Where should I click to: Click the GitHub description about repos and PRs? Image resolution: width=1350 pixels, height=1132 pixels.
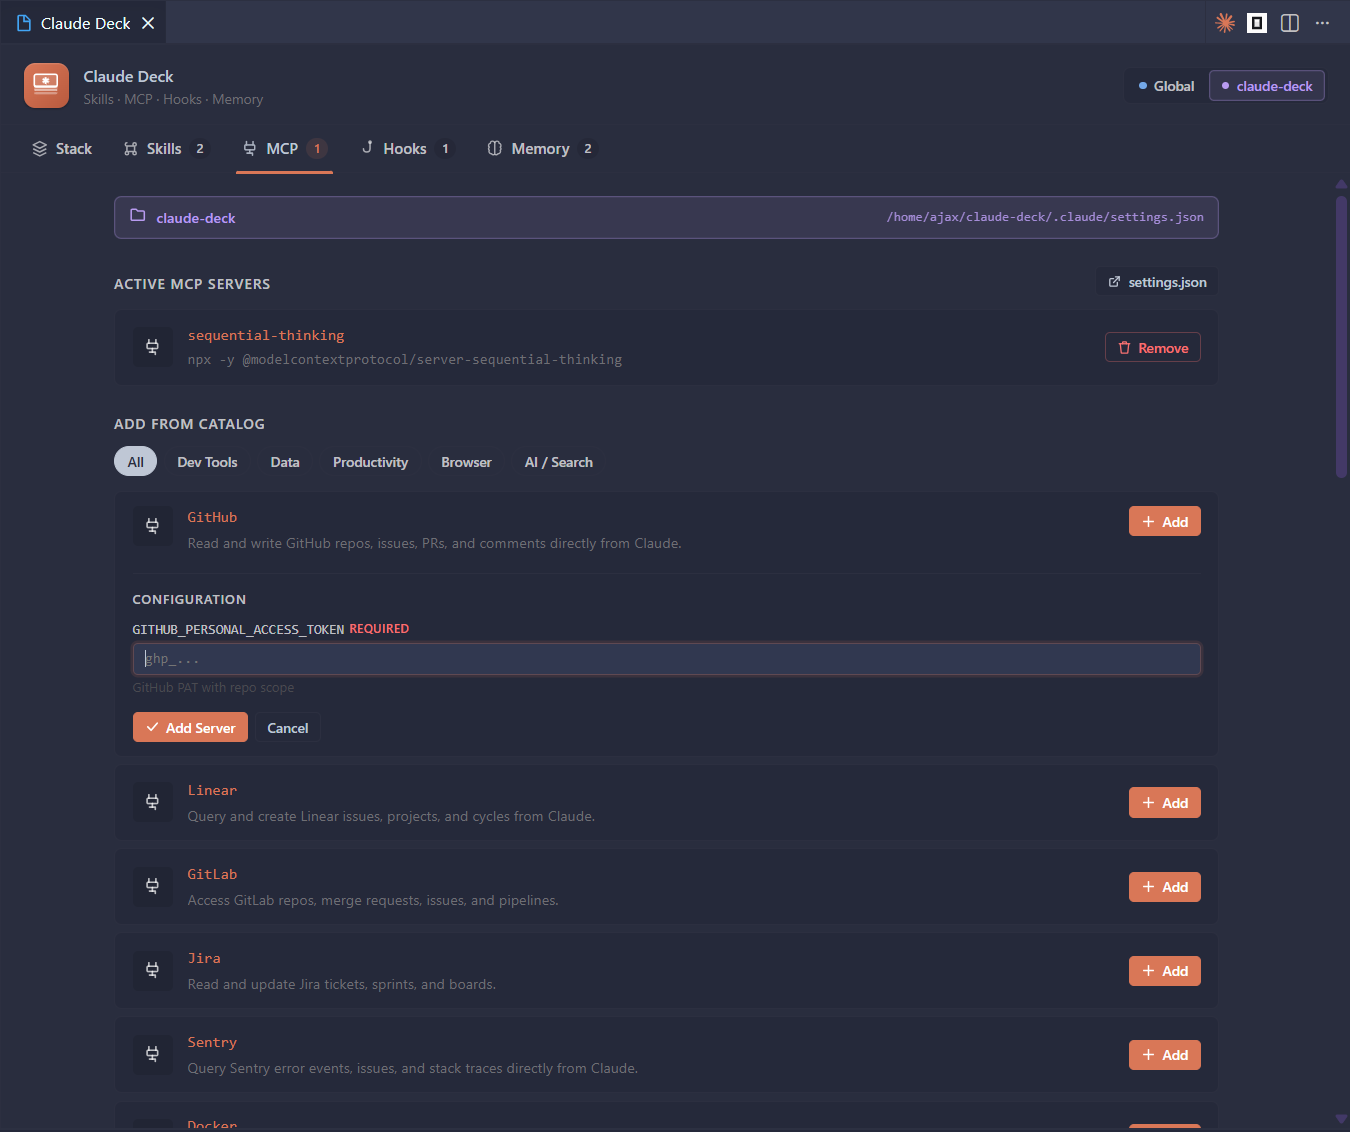(x=435, y=543)
